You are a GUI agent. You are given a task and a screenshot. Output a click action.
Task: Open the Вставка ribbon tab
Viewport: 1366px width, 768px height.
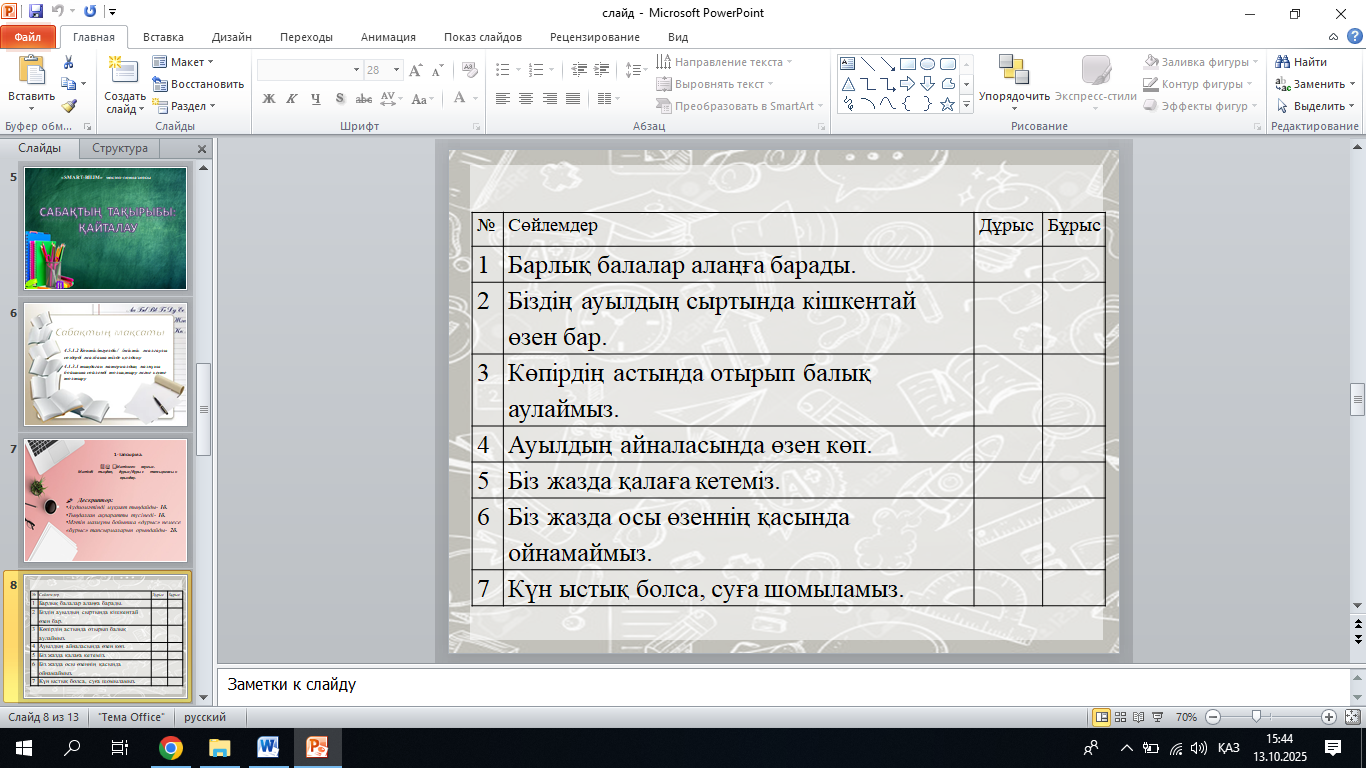point(163,37)
